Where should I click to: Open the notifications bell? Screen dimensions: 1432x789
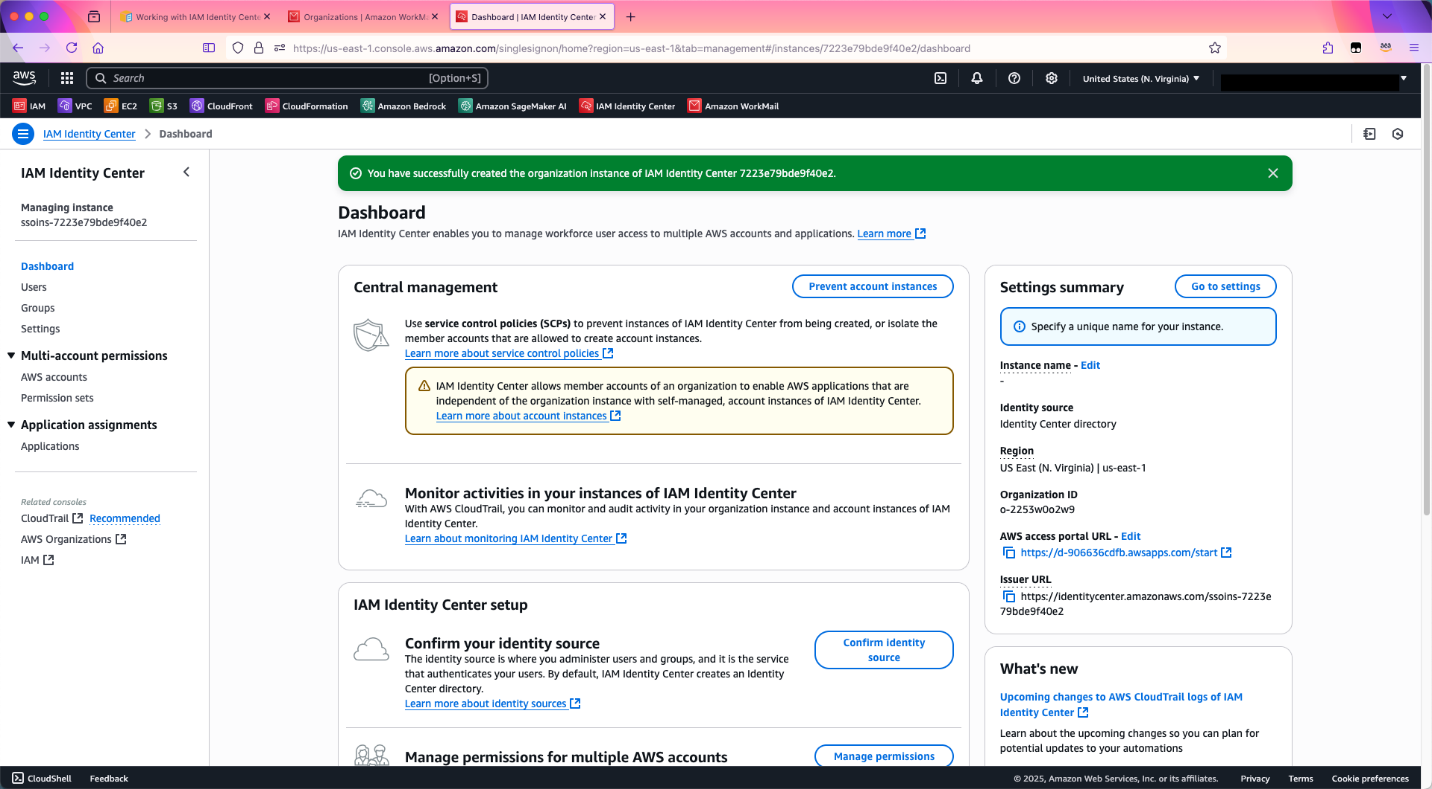pyautogui.click(x=977, y=78)
